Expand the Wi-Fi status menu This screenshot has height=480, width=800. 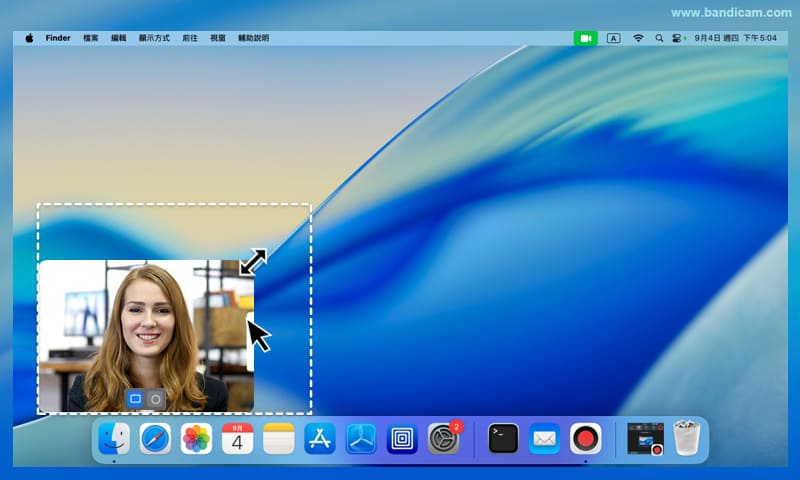638,38
